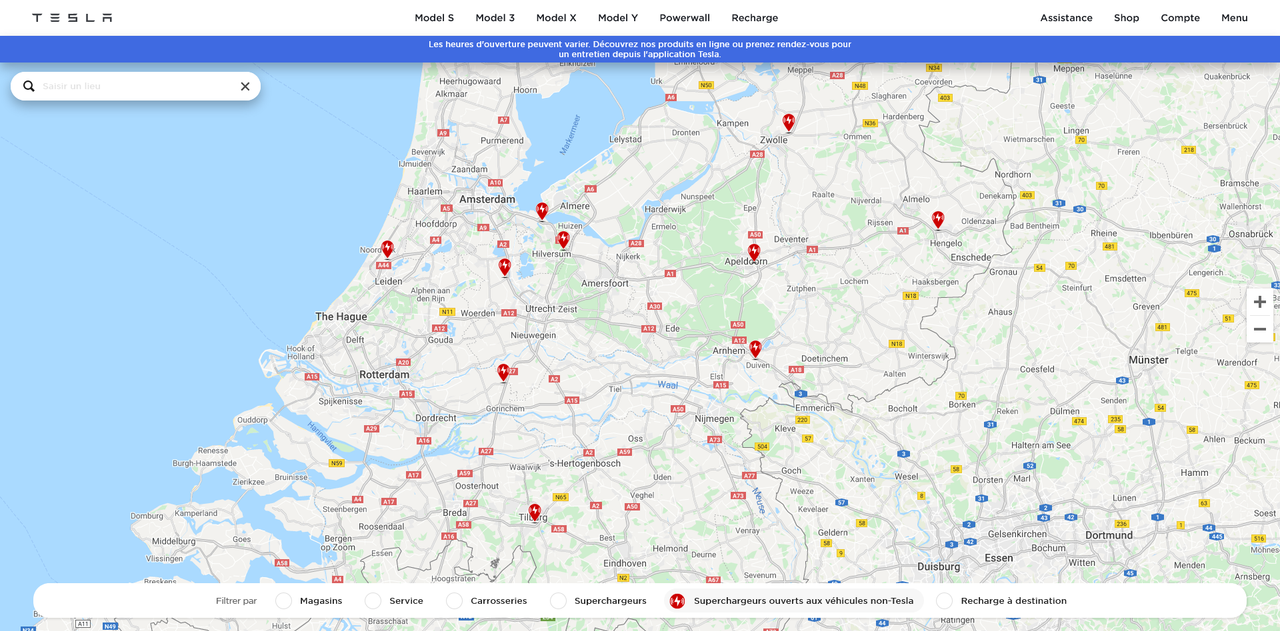Open the Powerwall page
The image size is (1280, 631).
click(685, 18)
